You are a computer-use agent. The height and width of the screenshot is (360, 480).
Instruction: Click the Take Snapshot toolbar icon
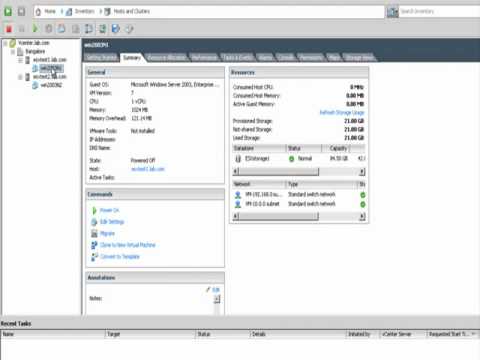pyautogui.click(x=62, y=29)
